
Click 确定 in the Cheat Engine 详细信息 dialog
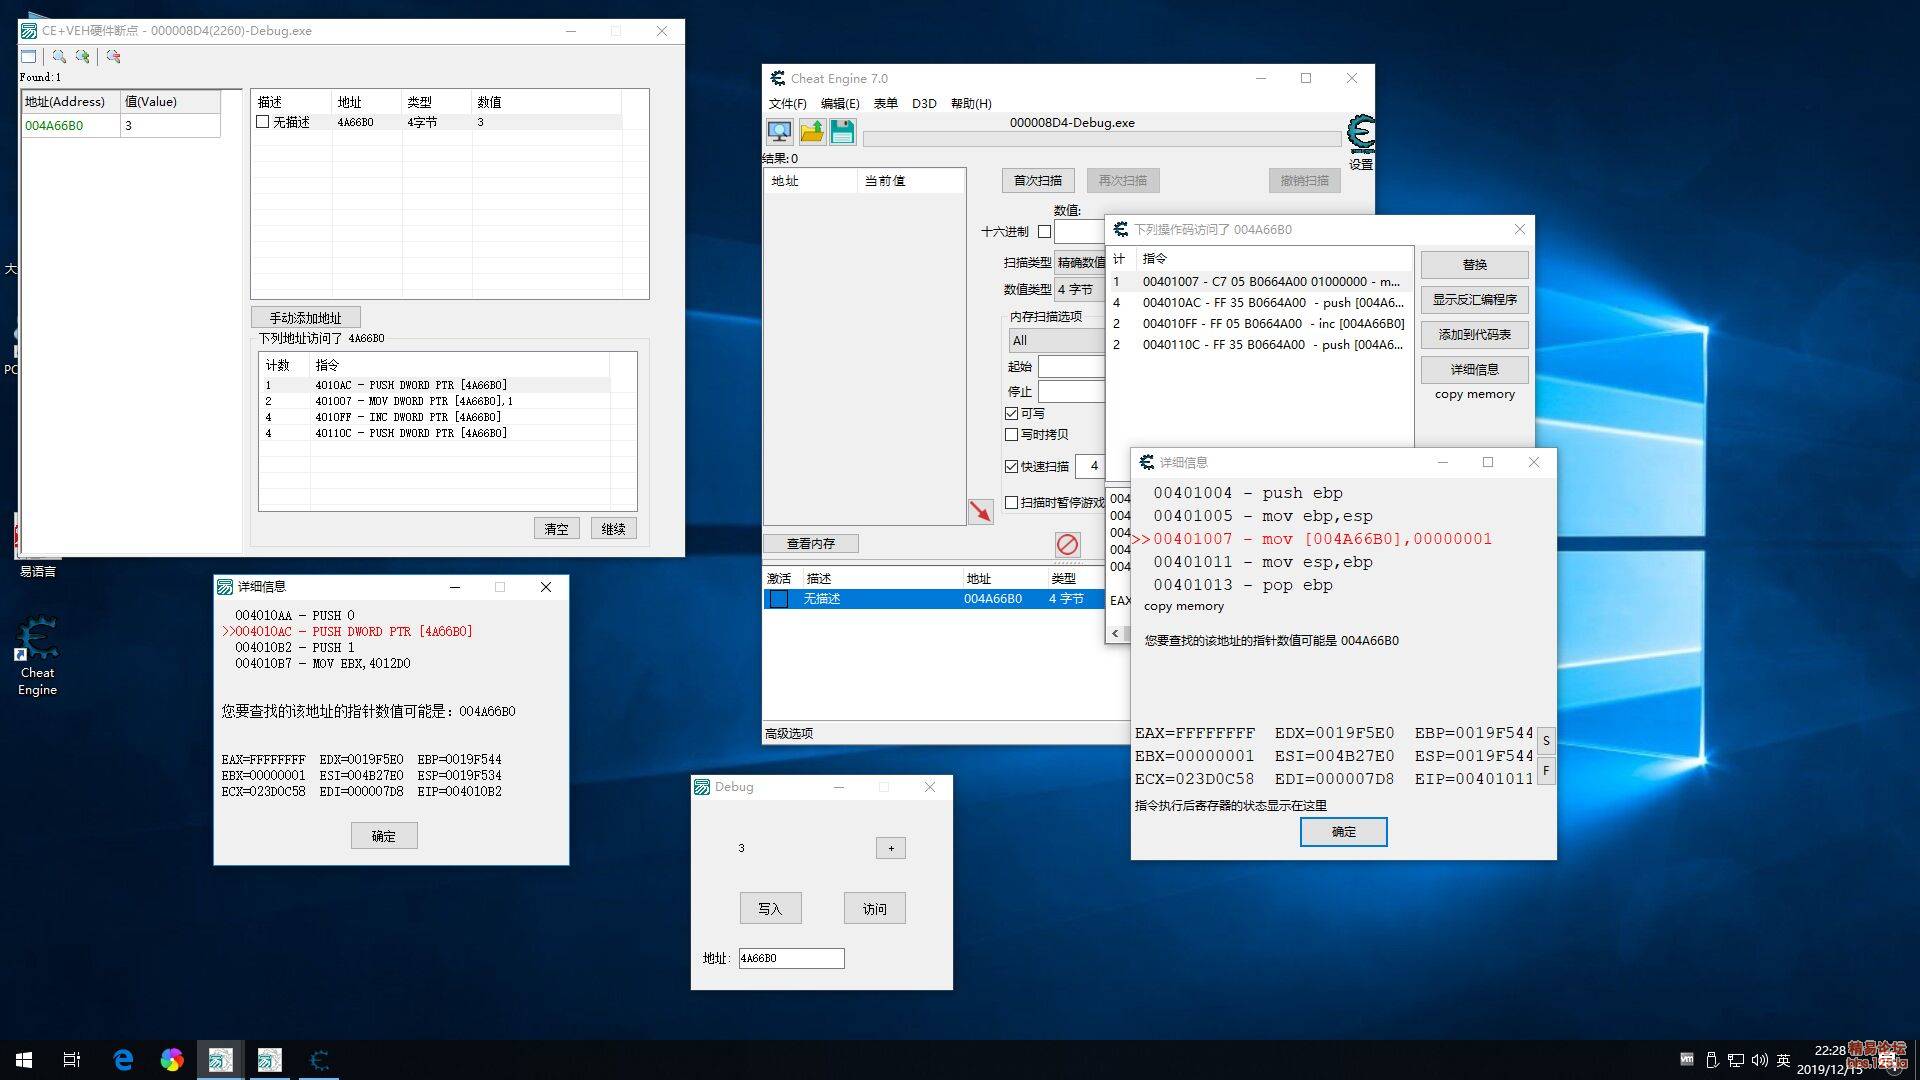1343,832
